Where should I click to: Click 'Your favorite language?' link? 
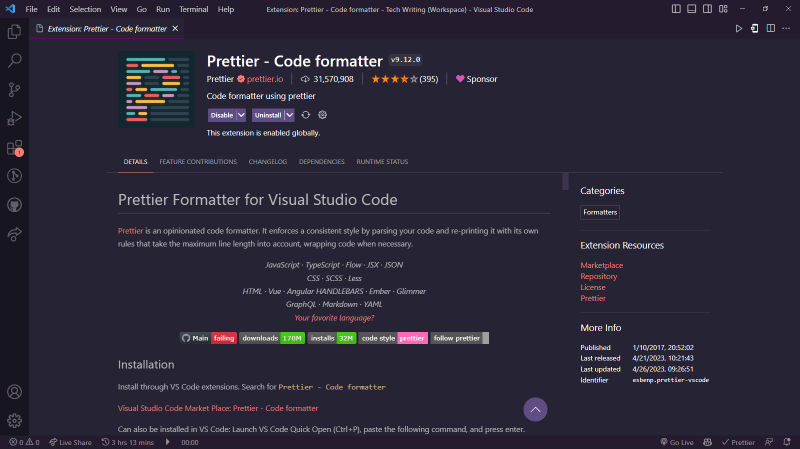334,318
